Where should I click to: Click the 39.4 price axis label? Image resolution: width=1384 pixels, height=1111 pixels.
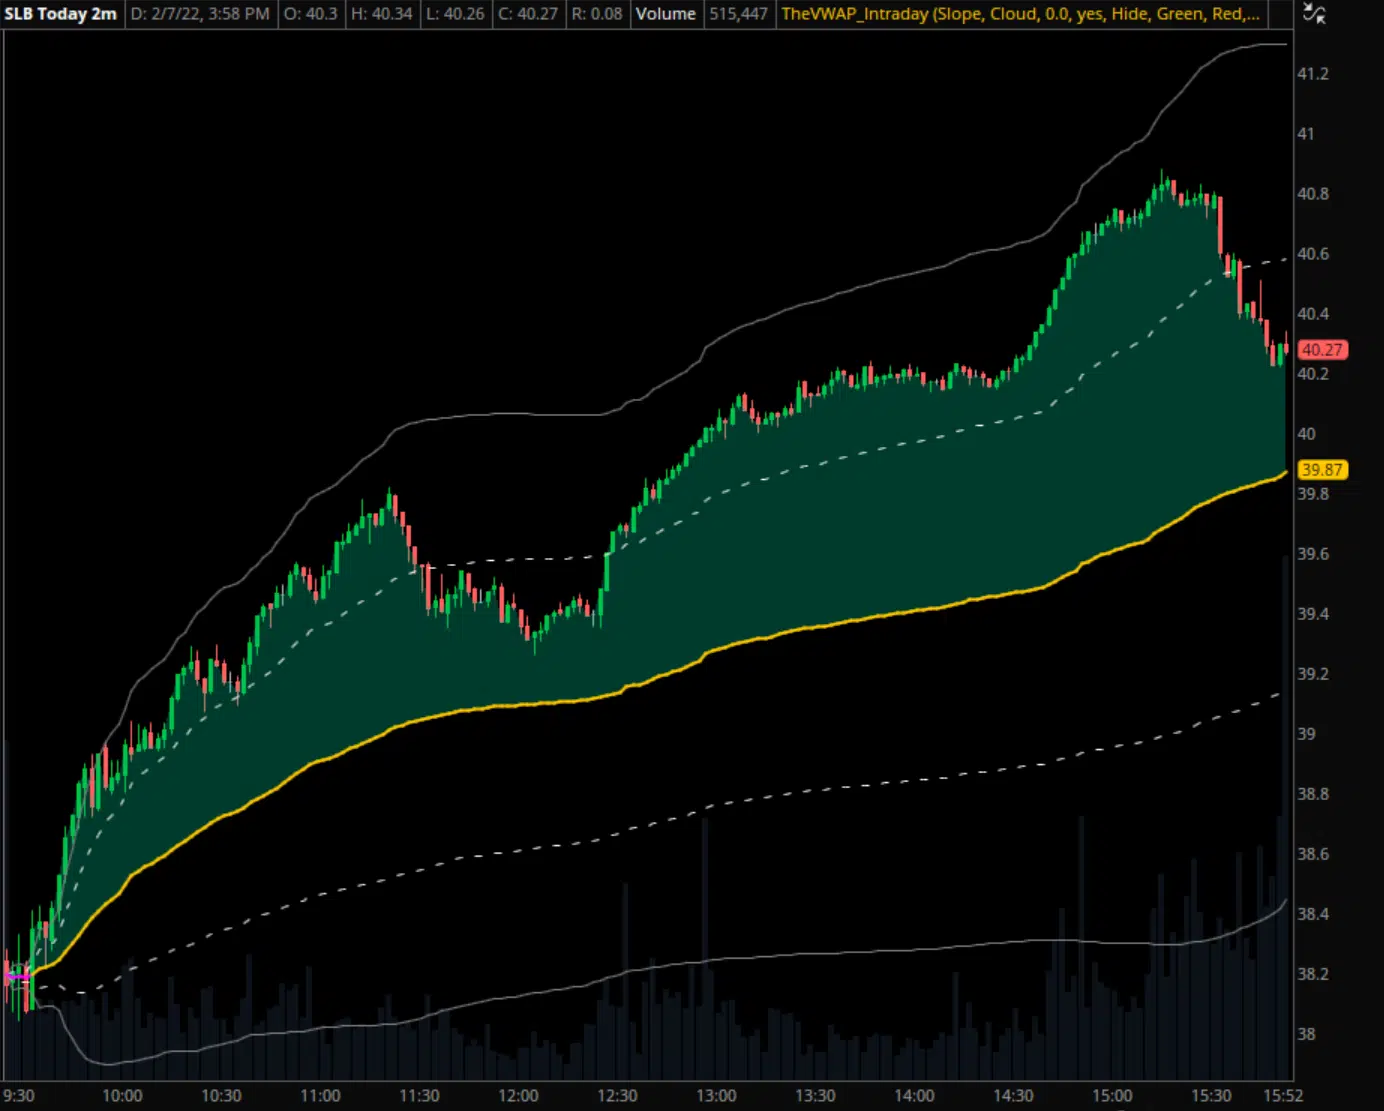pyautogui.click(x=1313, y=614)
